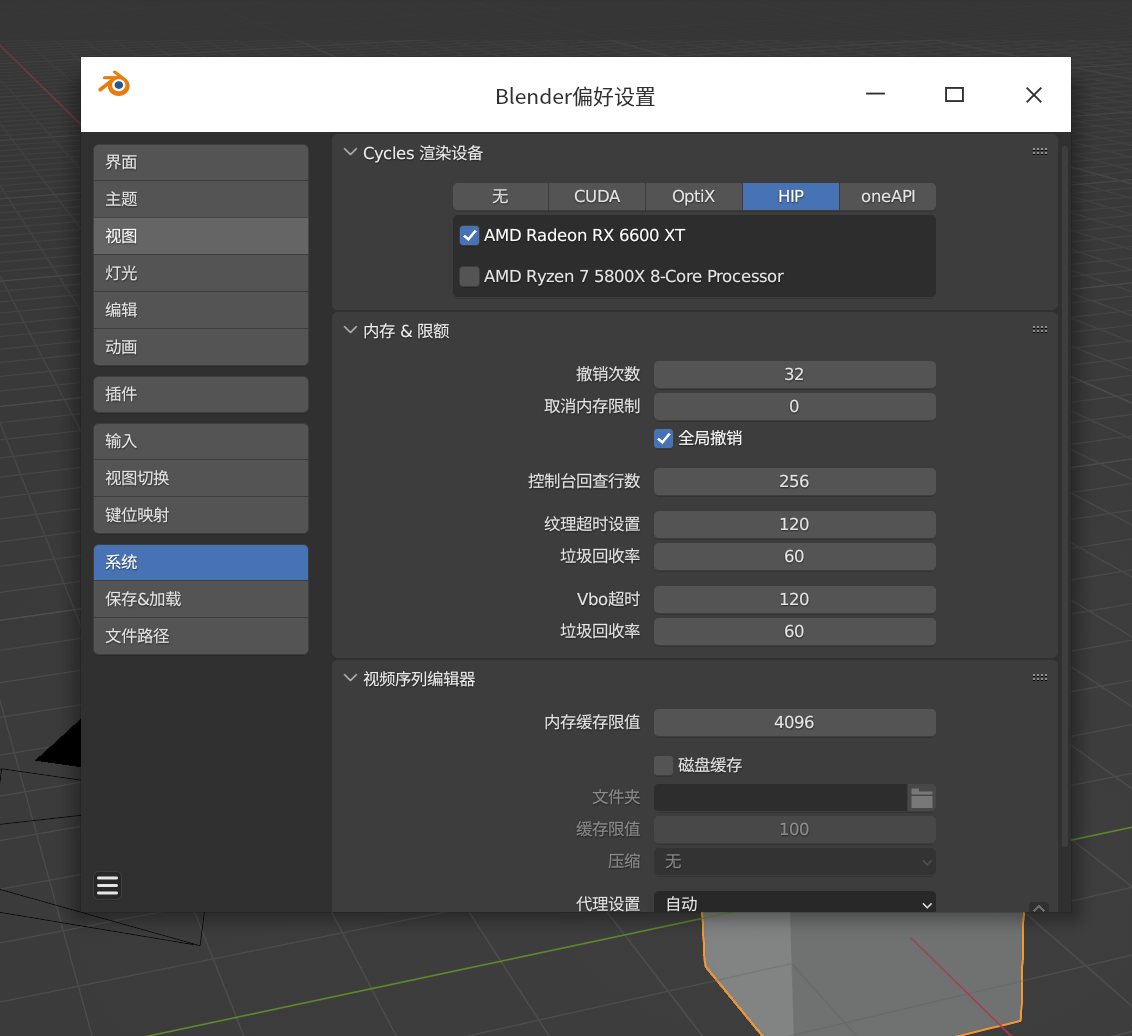Collapse the 视频序列编辑器 section
This screenshot has height=1036, width=1132.
tap(350, 678)
